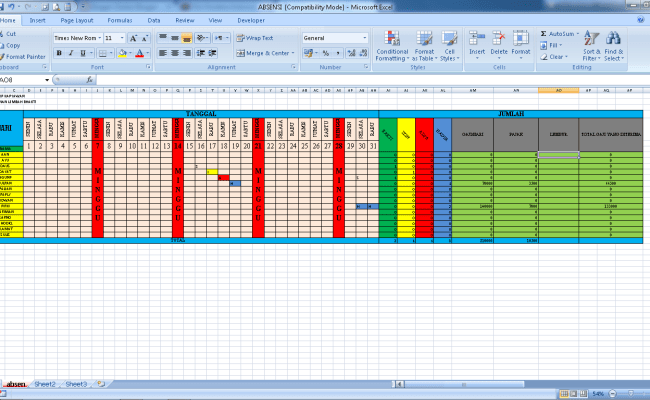The width and height of the screenshot is (650, 400).
Task: Open Find & Select menu
Action: [613, 43]
